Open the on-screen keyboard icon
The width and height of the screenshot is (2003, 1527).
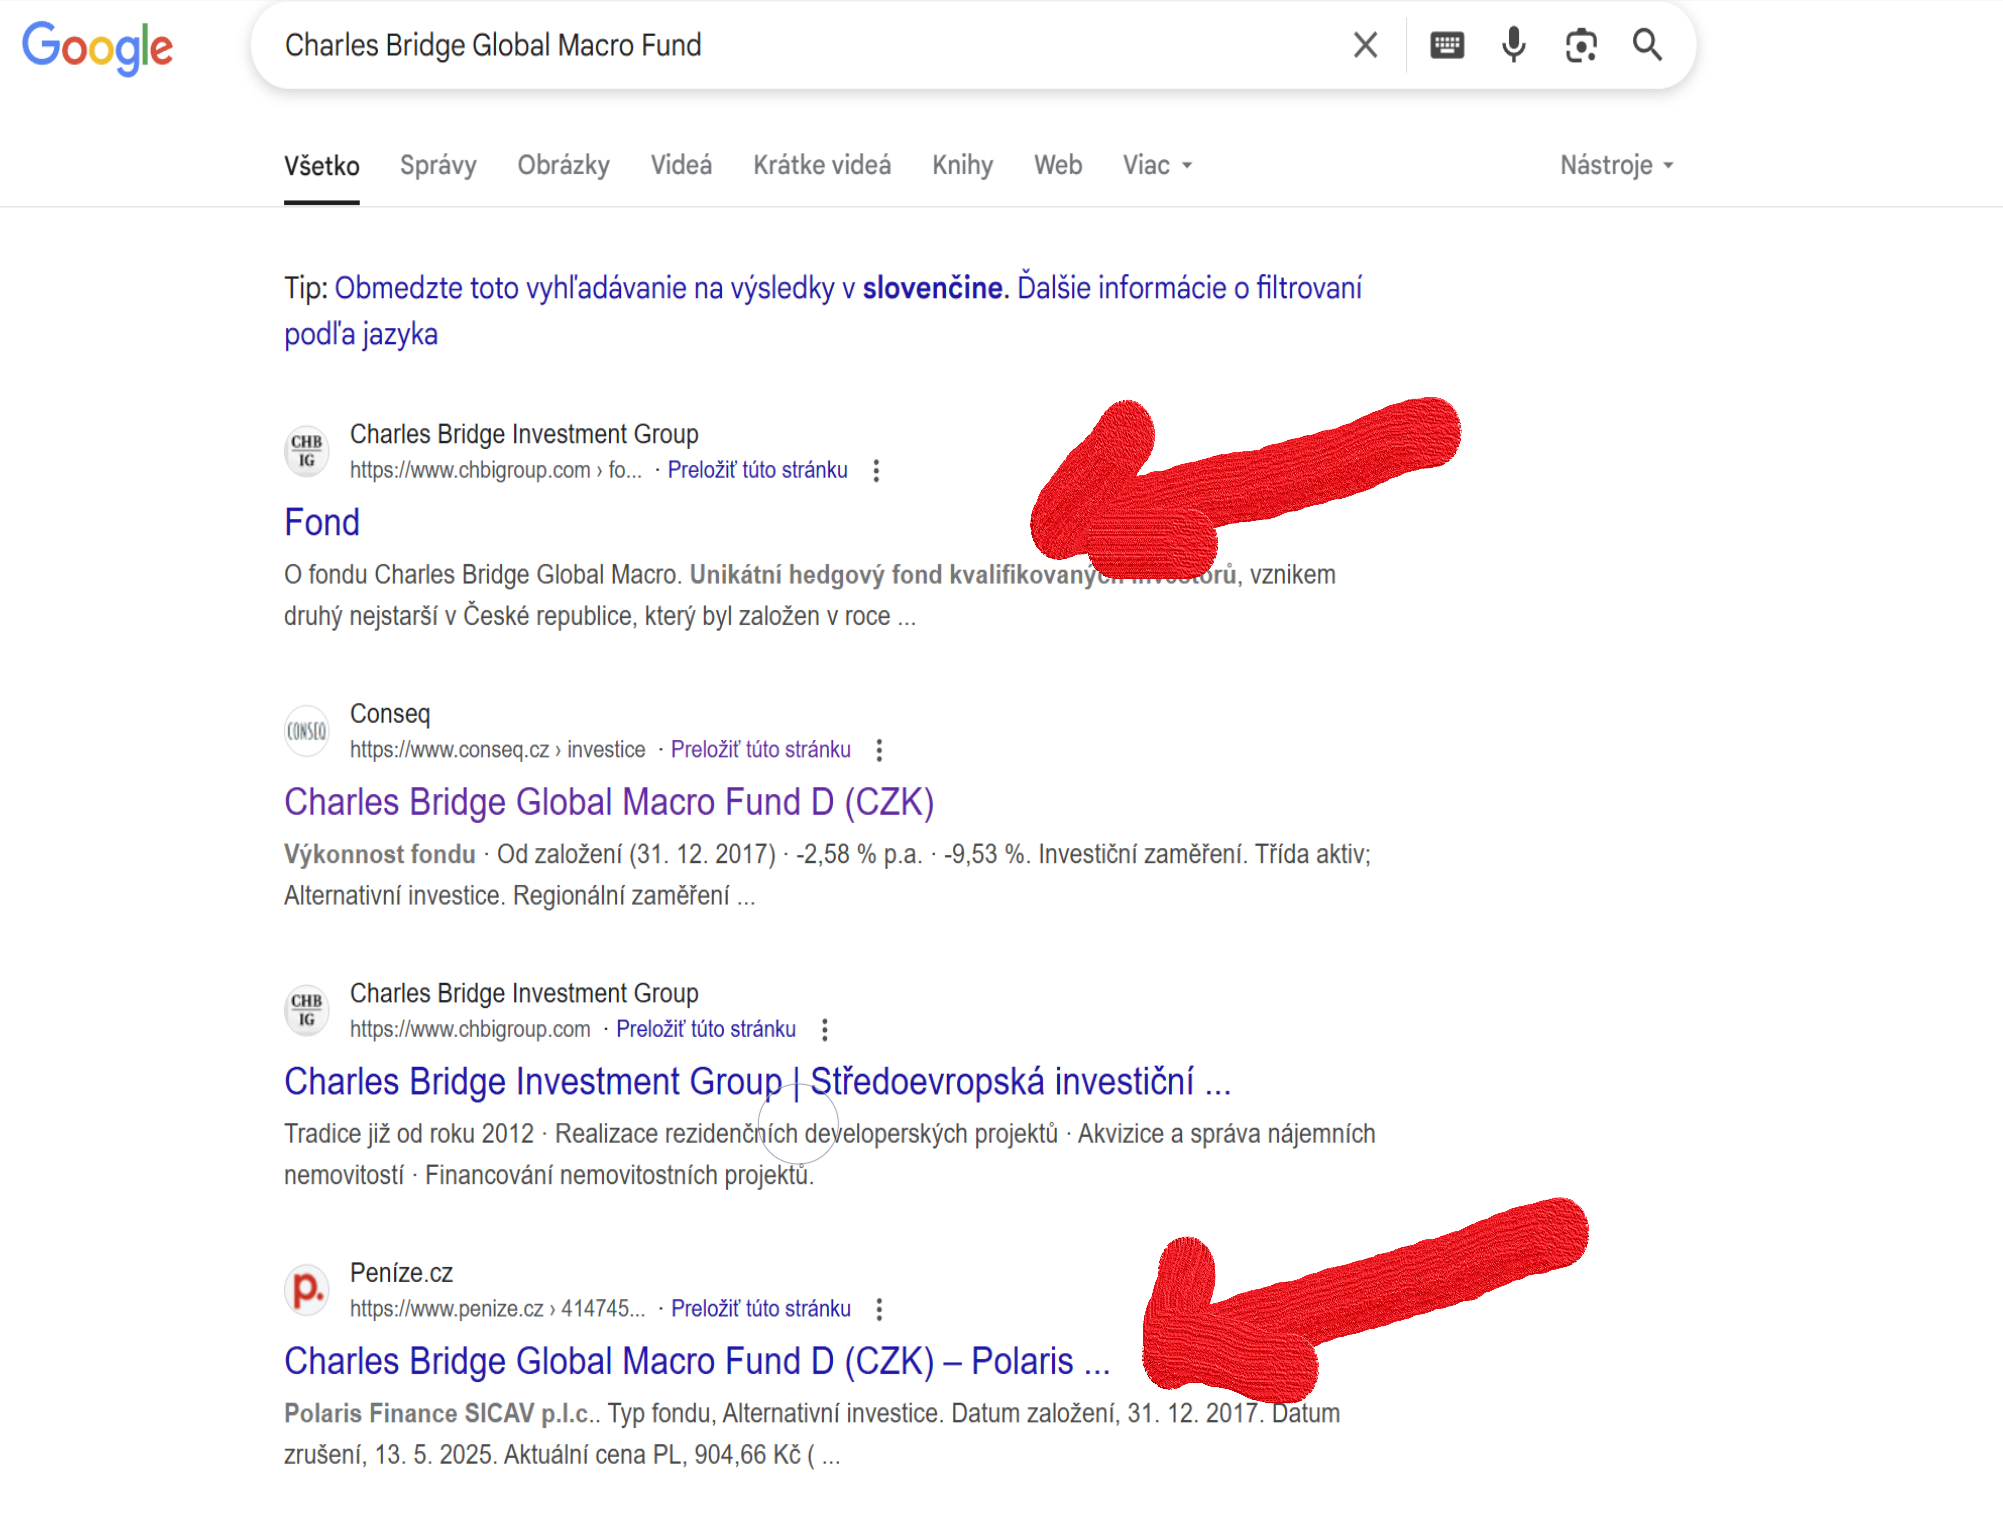[x=1447, y=45]
